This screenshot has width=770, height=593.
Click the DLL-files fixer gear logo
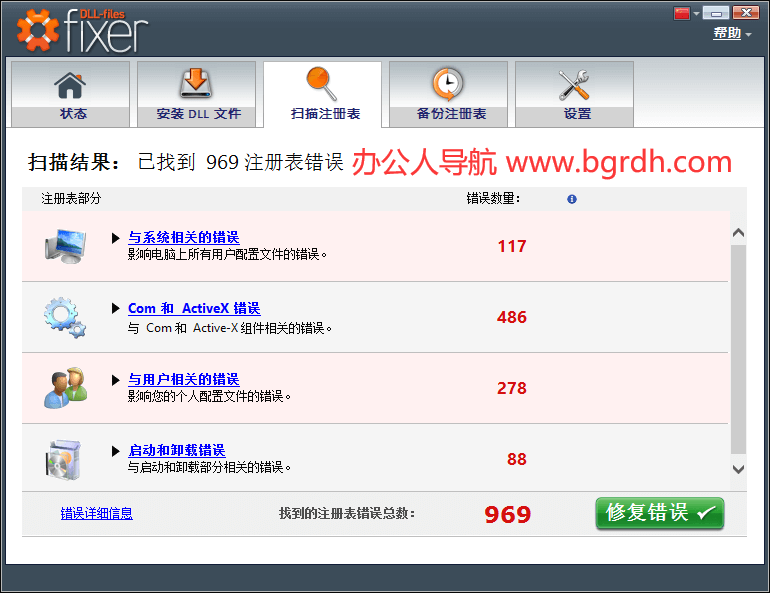tap(38, 30)
